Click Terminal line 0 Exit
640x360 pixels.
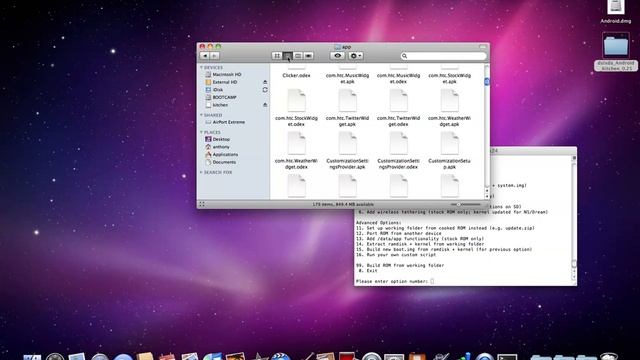pyautogui.click(x=367, y=271)
